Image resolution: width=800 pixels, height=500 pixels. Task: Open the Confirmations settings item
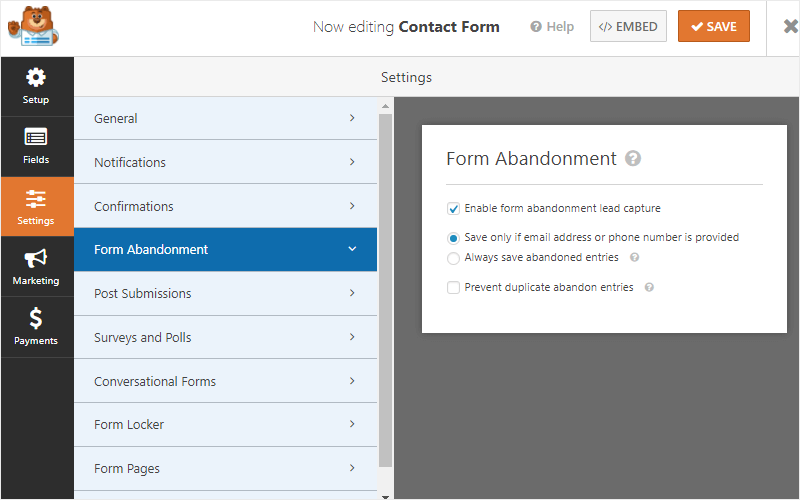click(226, 206)
